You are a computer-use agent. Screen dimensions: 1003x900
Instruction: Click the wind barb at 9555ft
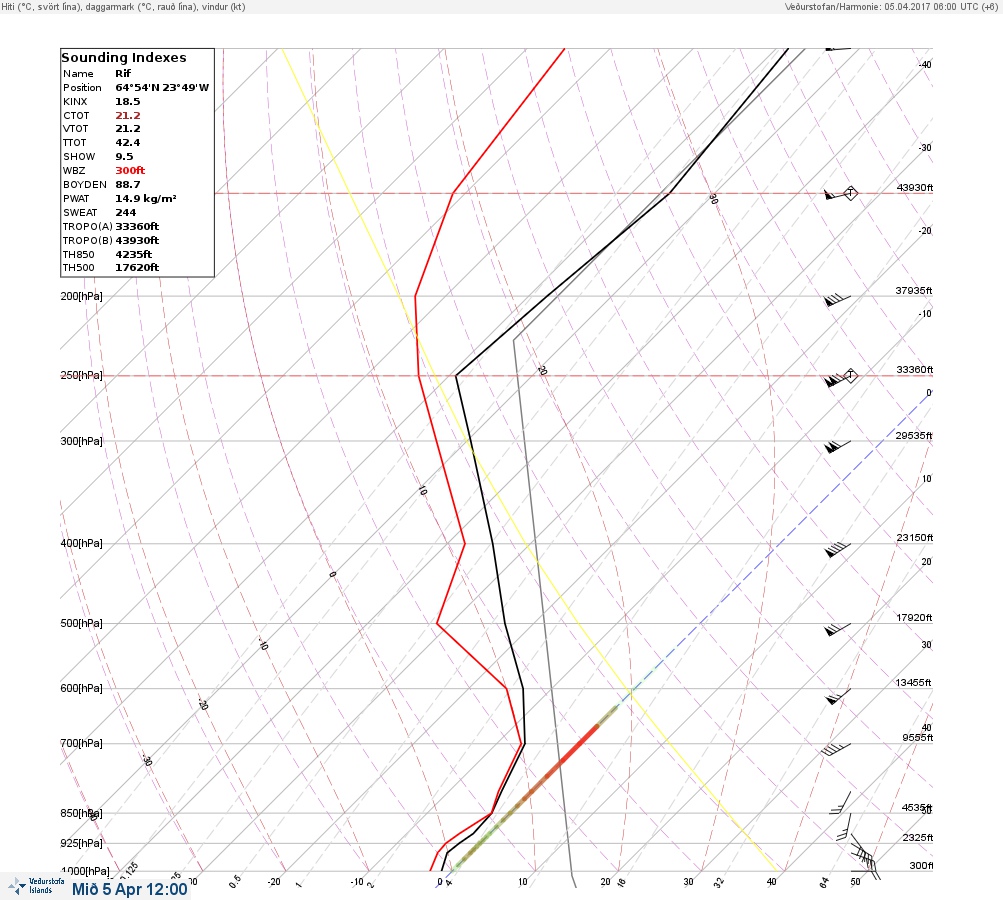coord(835,749)
